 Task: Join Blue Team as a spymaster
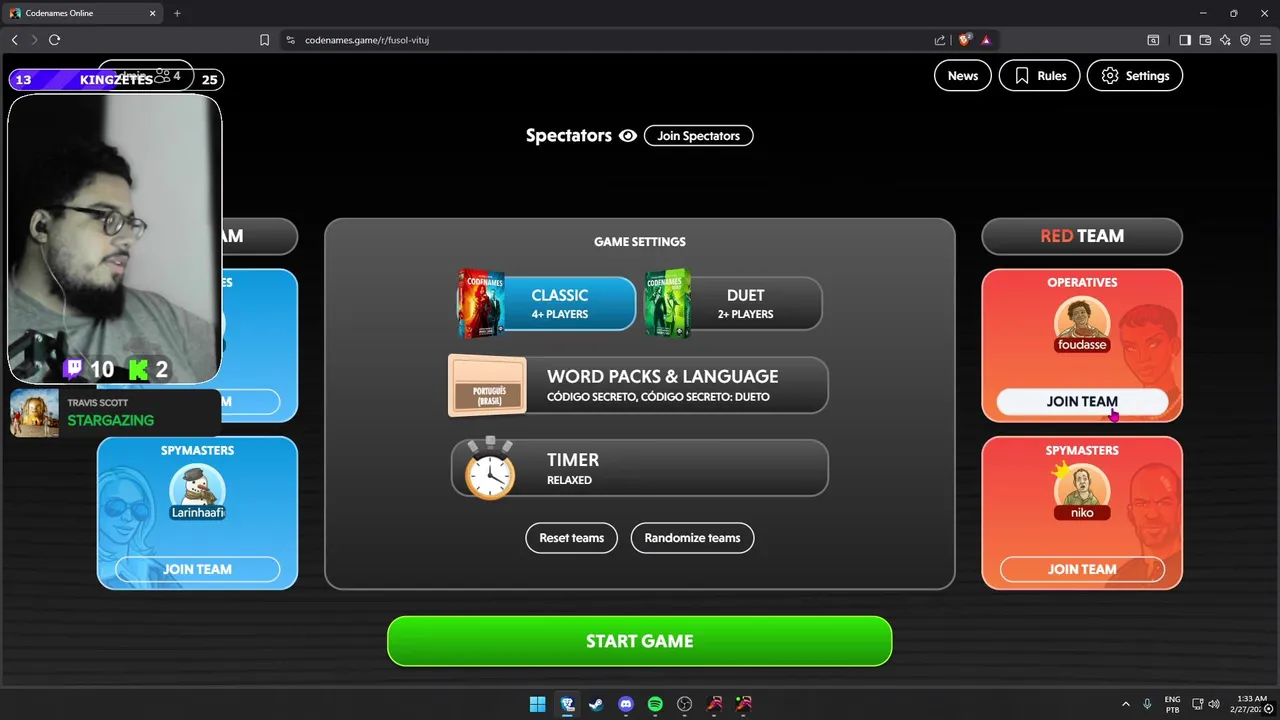pyautogui.click(x=197, y=569)
